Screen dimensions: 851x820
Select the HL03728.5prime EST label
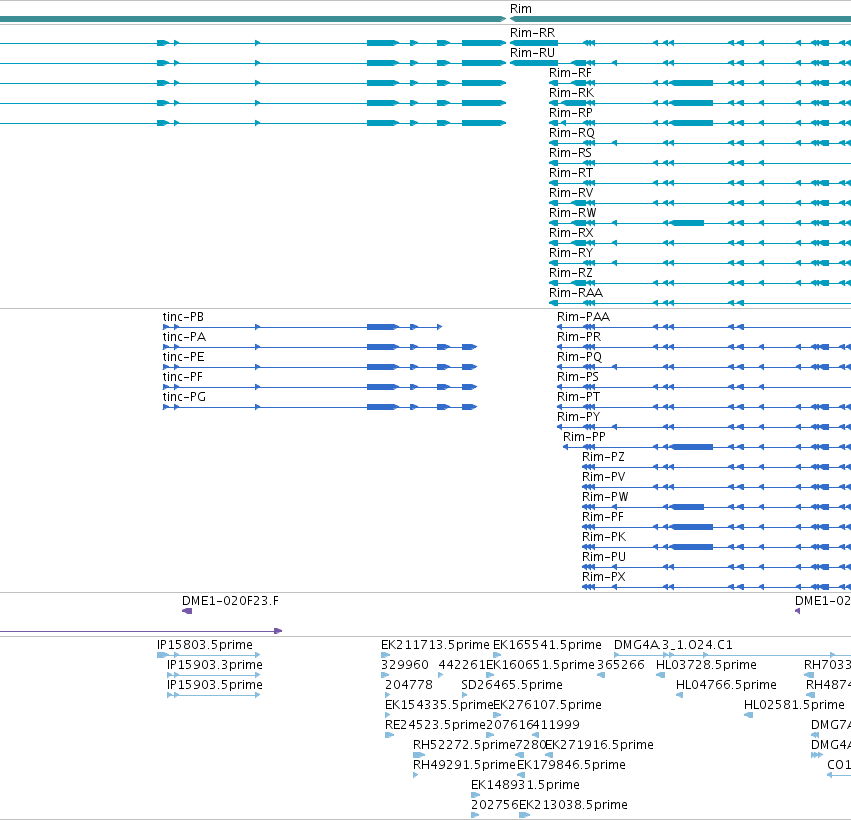[706, 665]
